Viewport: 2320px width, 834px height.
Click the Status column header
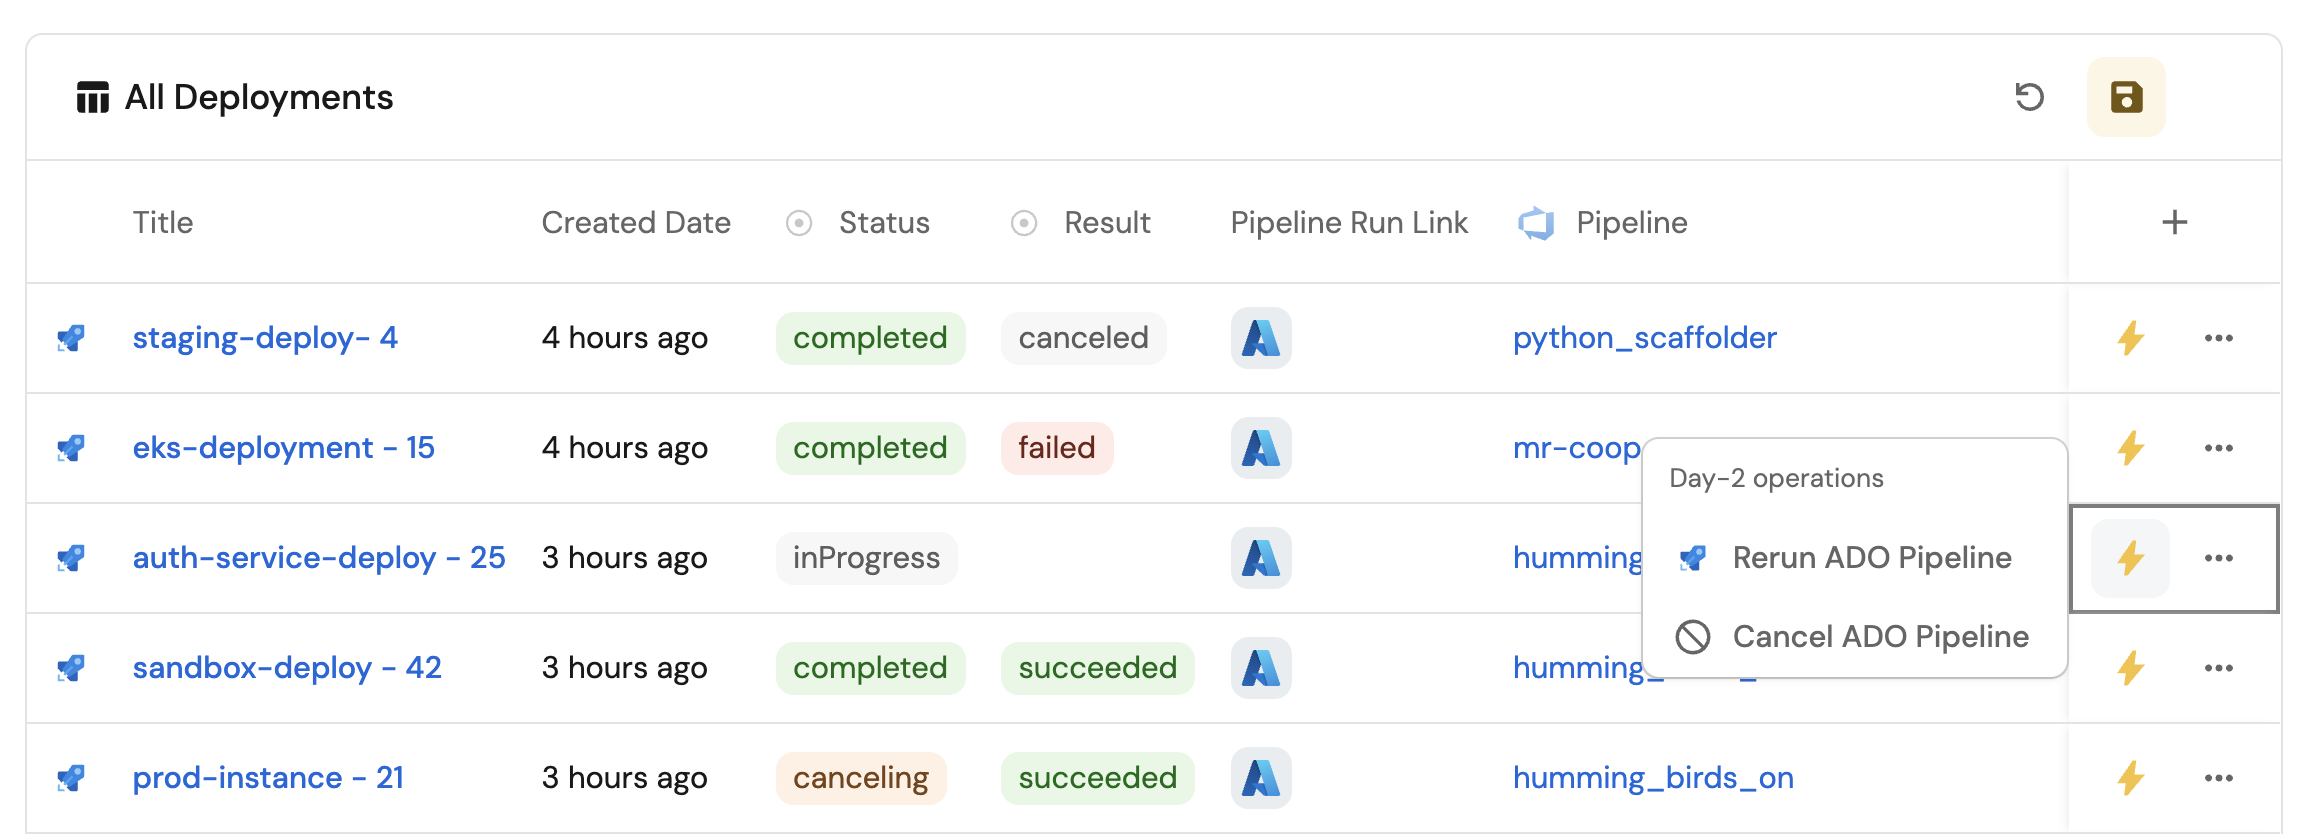tap(884, 222)
